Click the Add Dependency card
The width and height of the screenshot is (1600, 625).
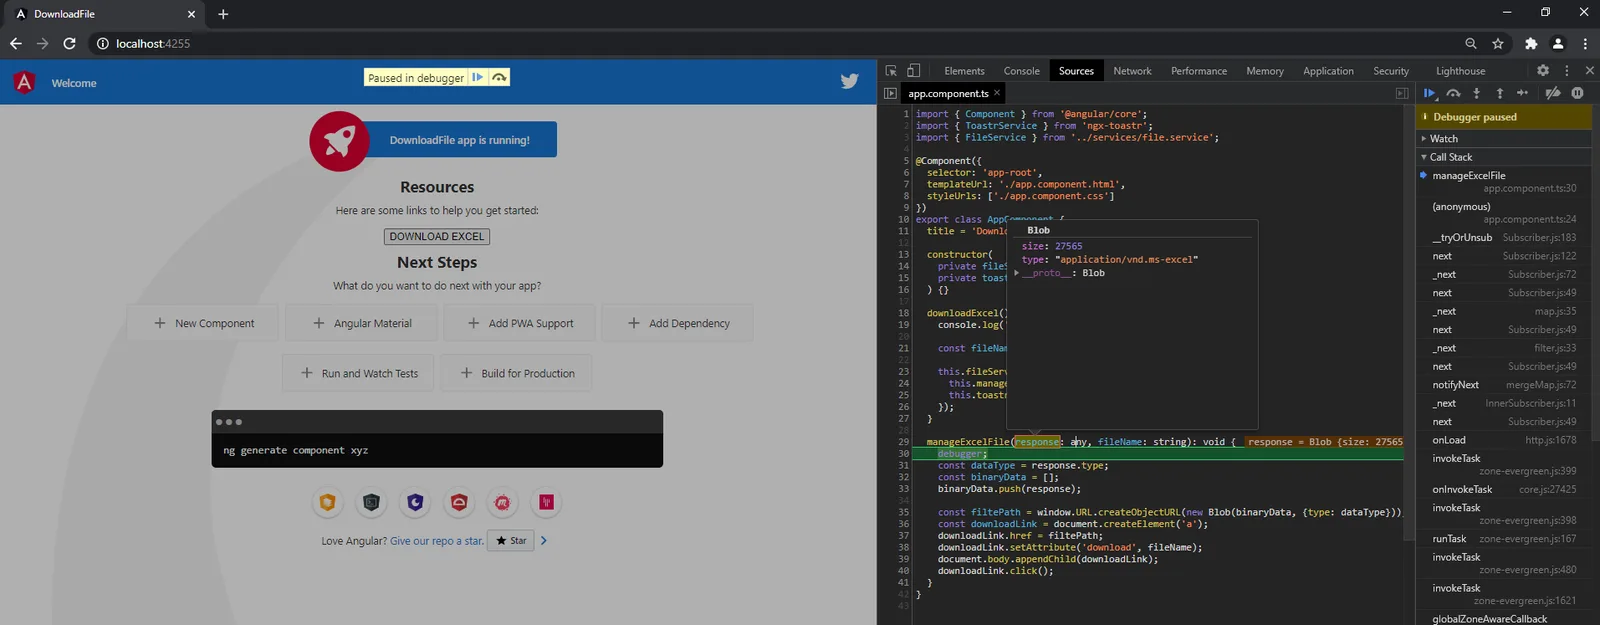tap(677, 323)
